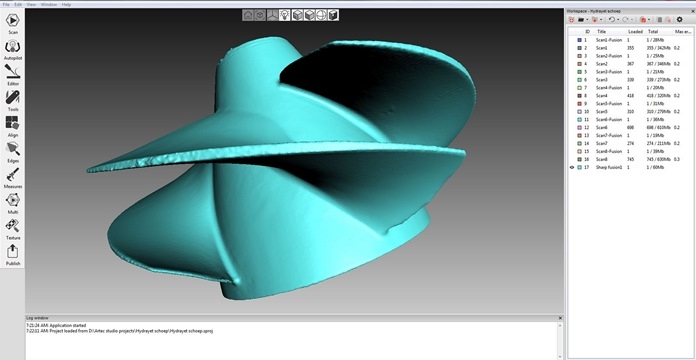Expand the redo dropdown arrow in workspace toolbar
Image resolution: width=696 pixels, height=360 pixels.
[x=633, y=20]
